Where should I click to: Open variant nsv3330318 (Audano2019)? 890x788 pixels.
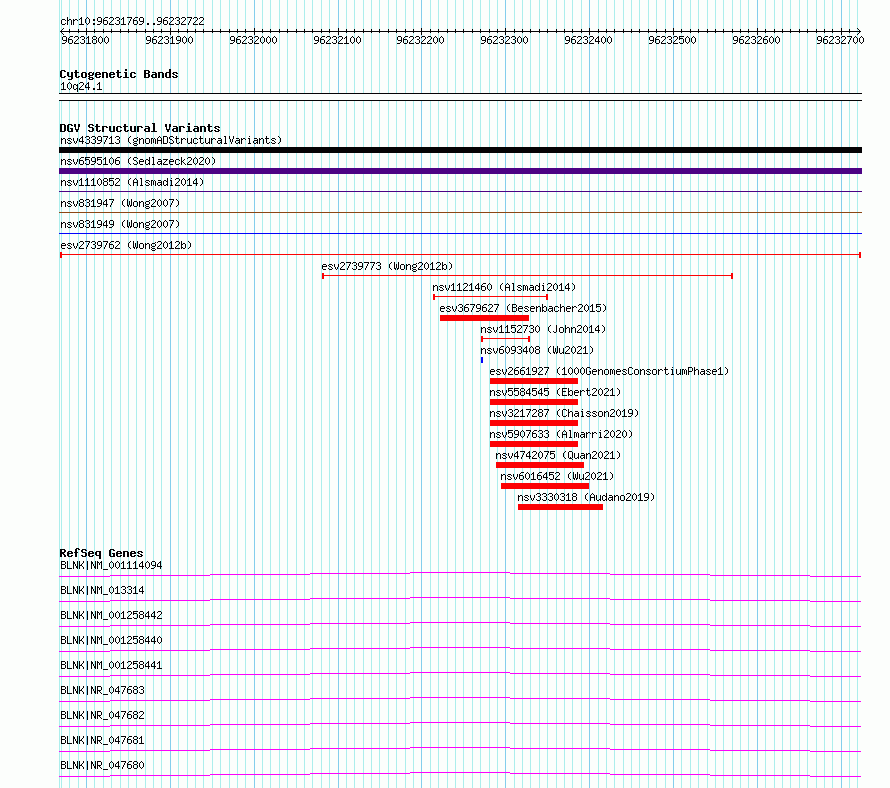click(x=586, y=497)
